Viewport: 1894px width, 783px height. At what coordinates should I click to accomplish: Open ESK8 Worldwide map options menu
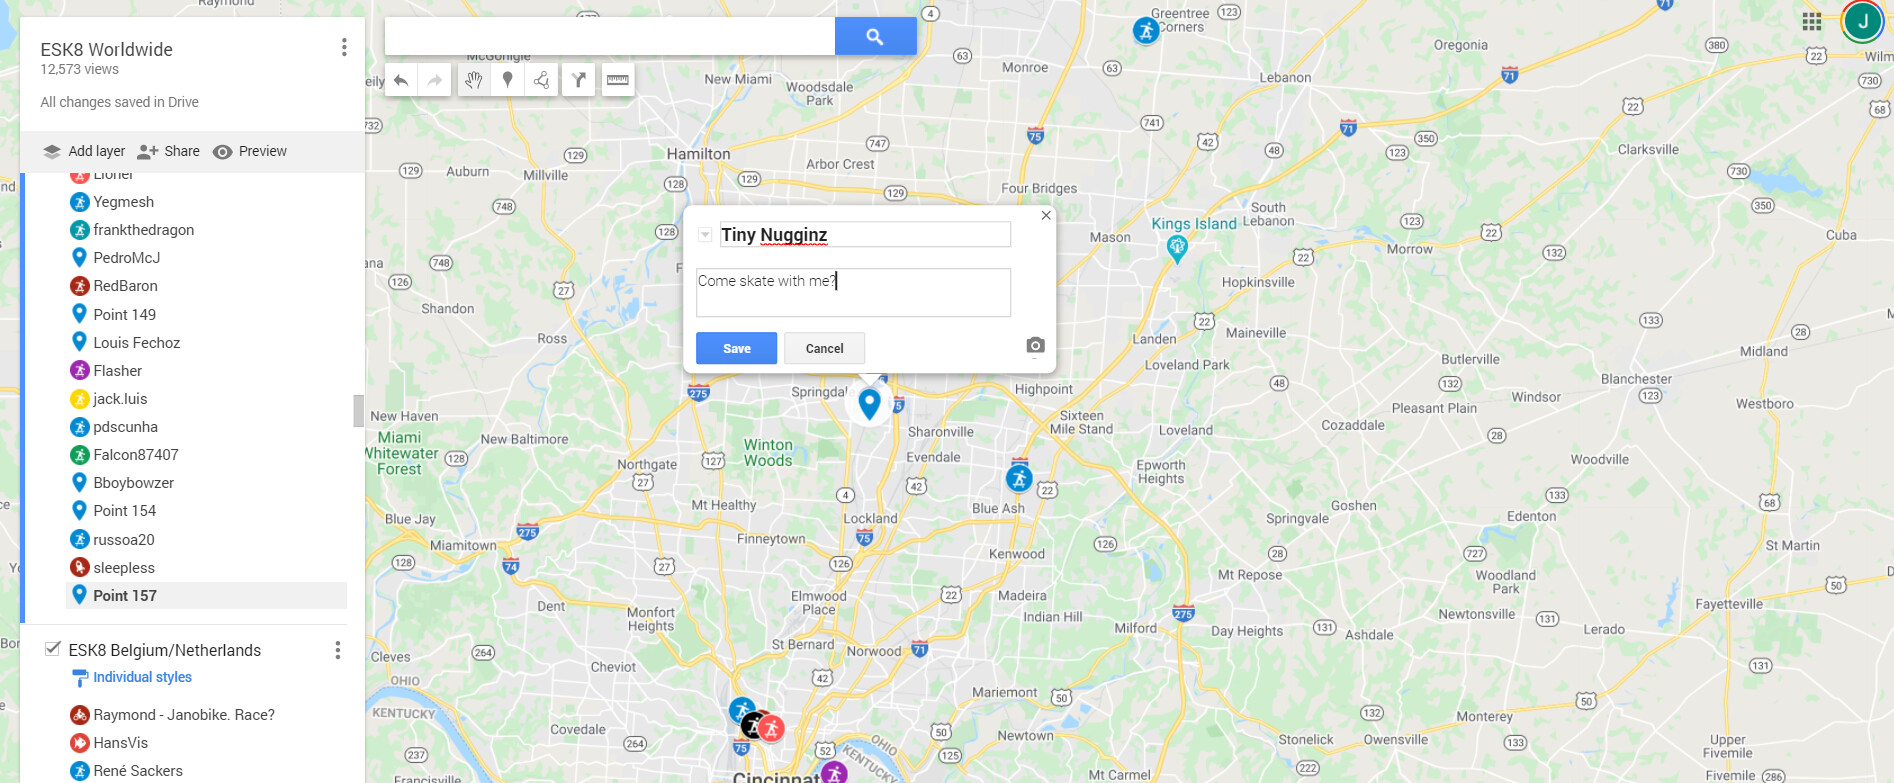[344, 47]
